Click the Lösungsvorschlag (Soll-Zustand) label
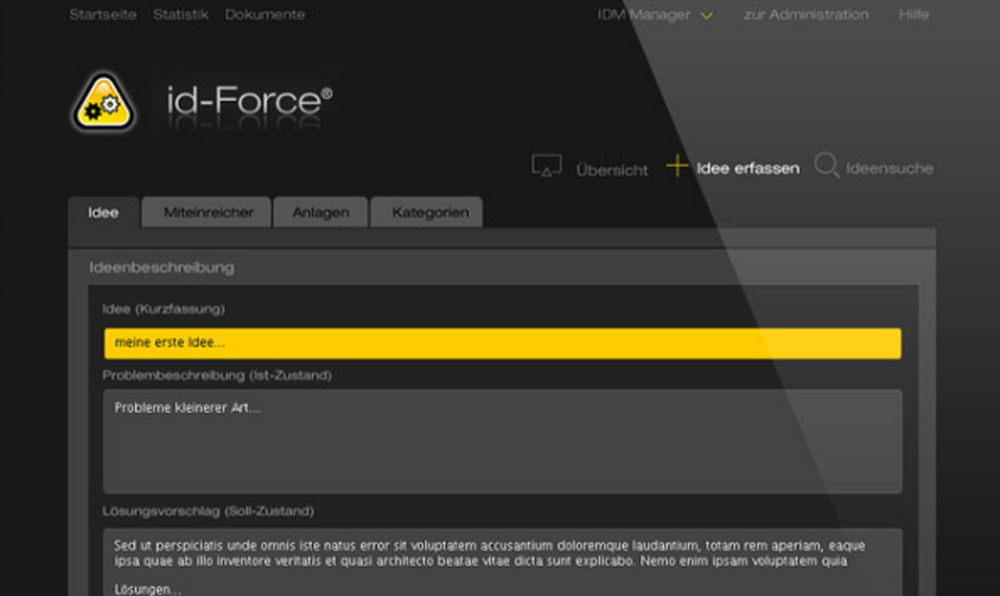Screen dimensions: 1000x596 (208, 511)
